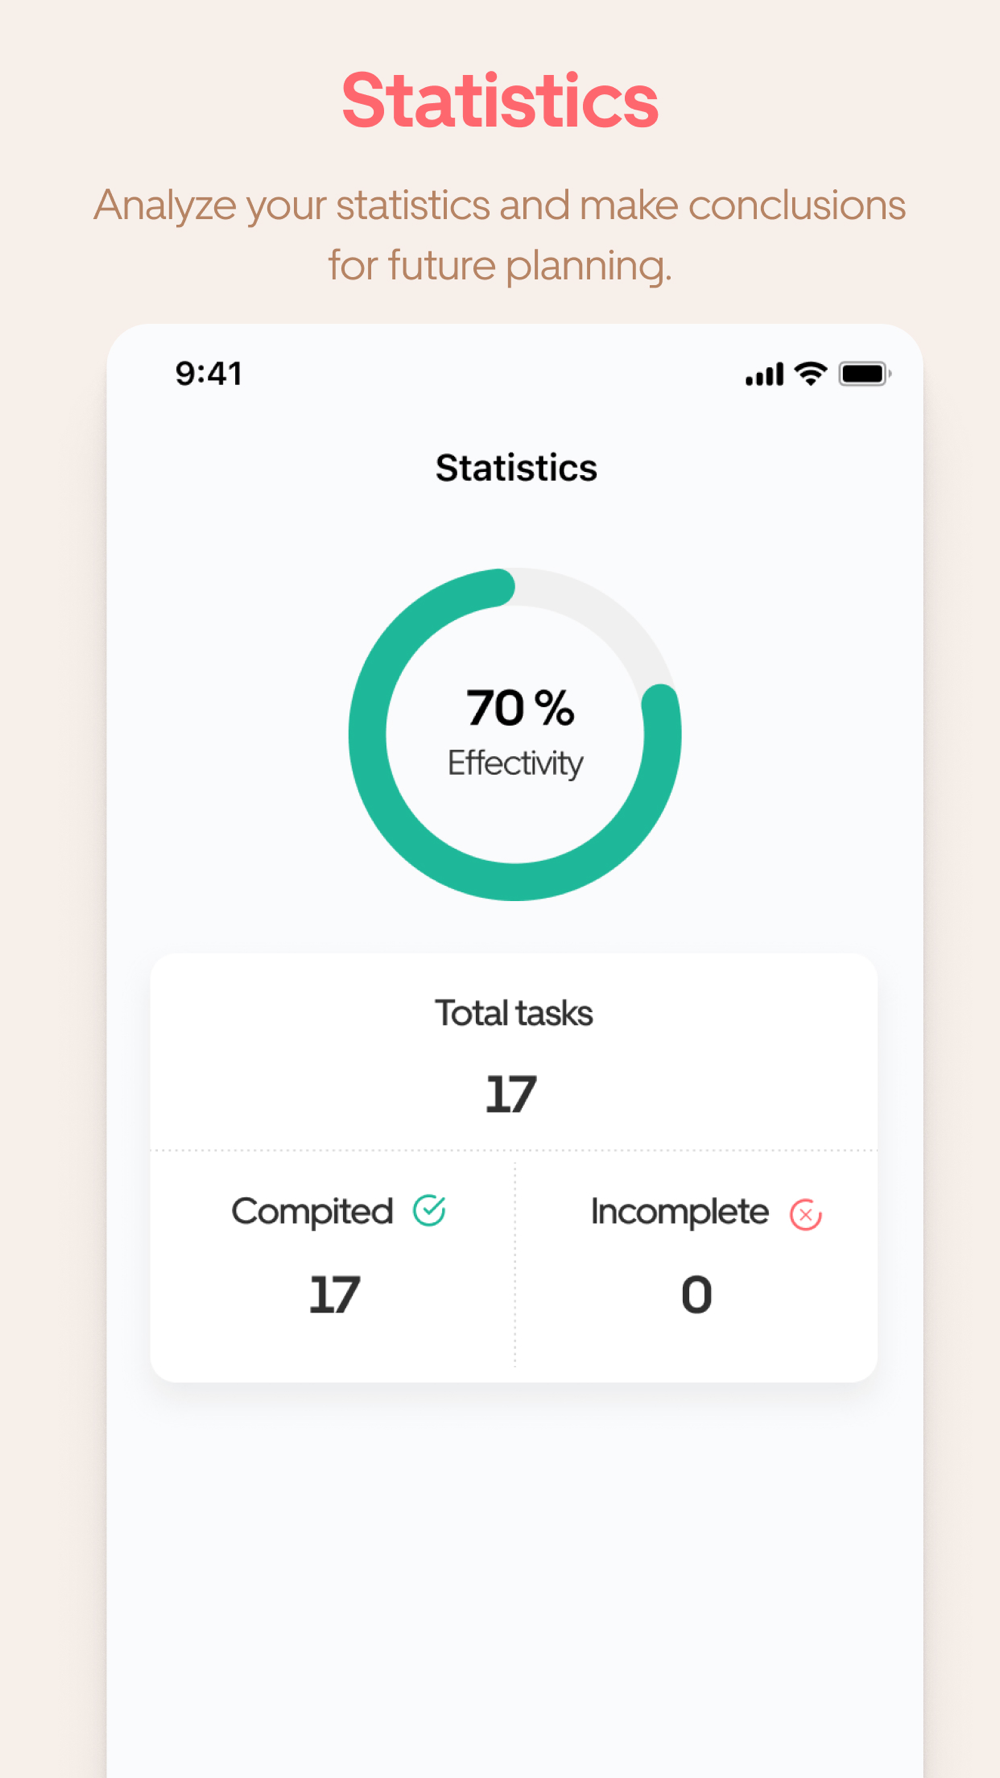This screenshot has width=1000, height=1778.
Task: Click the Total tasks count 17
Action: tap(512, 1094)
